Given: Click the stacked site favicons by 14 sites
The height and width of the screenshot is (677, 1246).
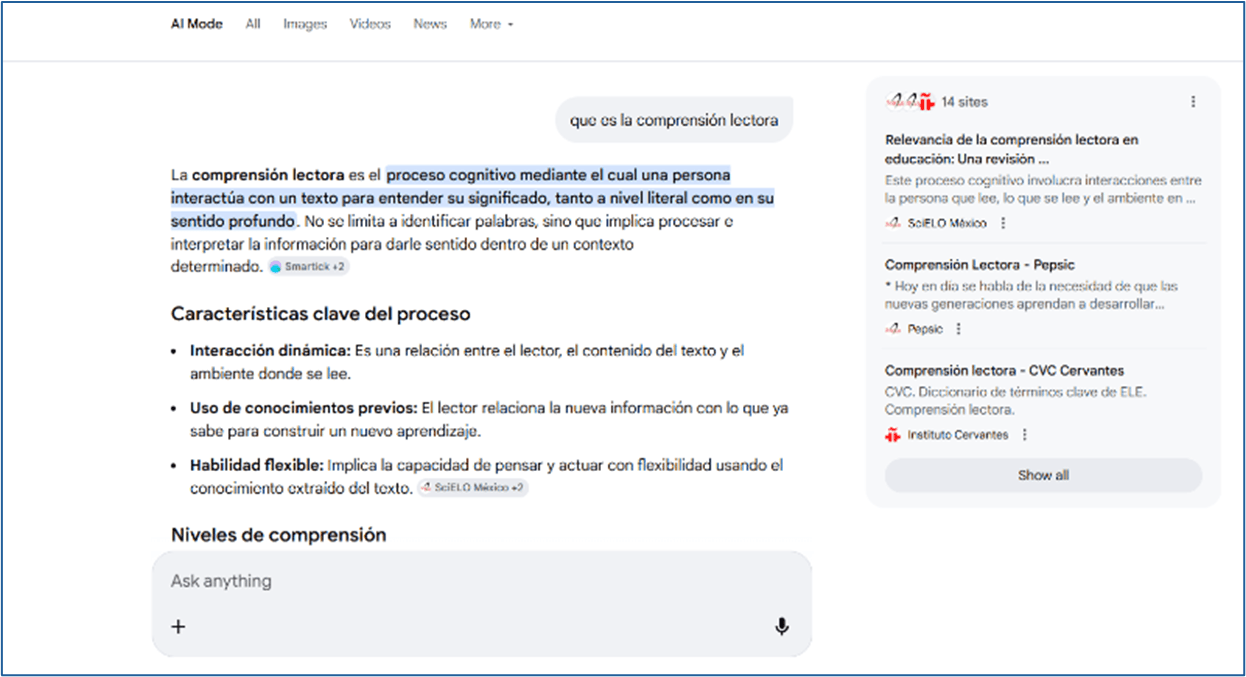Looking at the screenshot, I should pos(909,102).
